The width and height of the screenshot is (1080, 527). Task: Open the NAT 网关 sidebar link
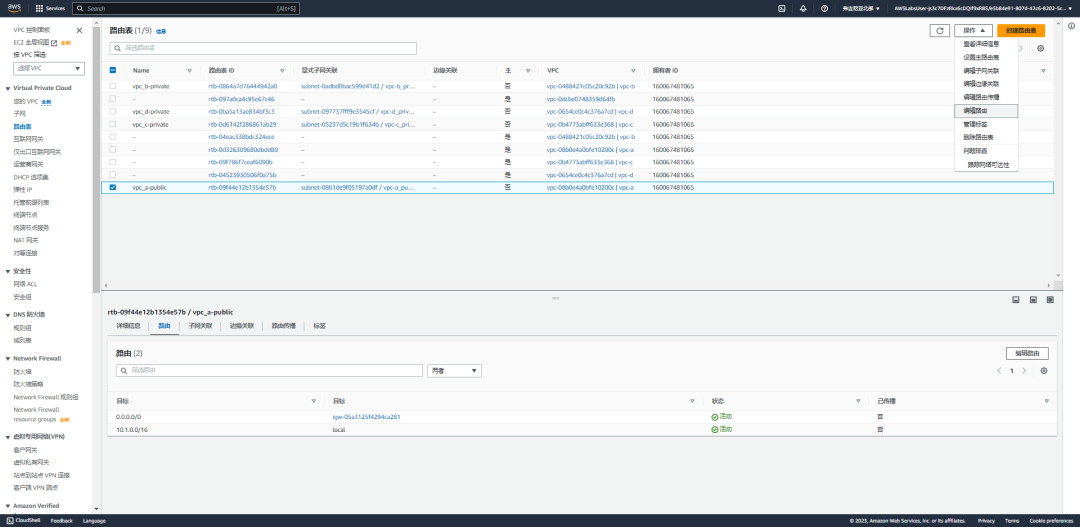coord(25,240)
